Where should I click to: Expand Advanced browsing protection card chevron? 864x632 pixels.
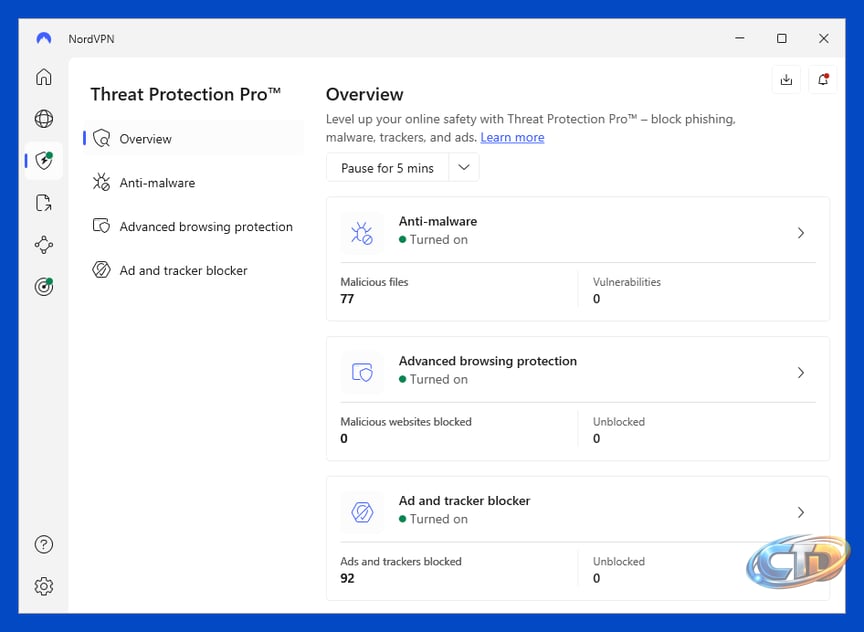(x=801, y=372)
